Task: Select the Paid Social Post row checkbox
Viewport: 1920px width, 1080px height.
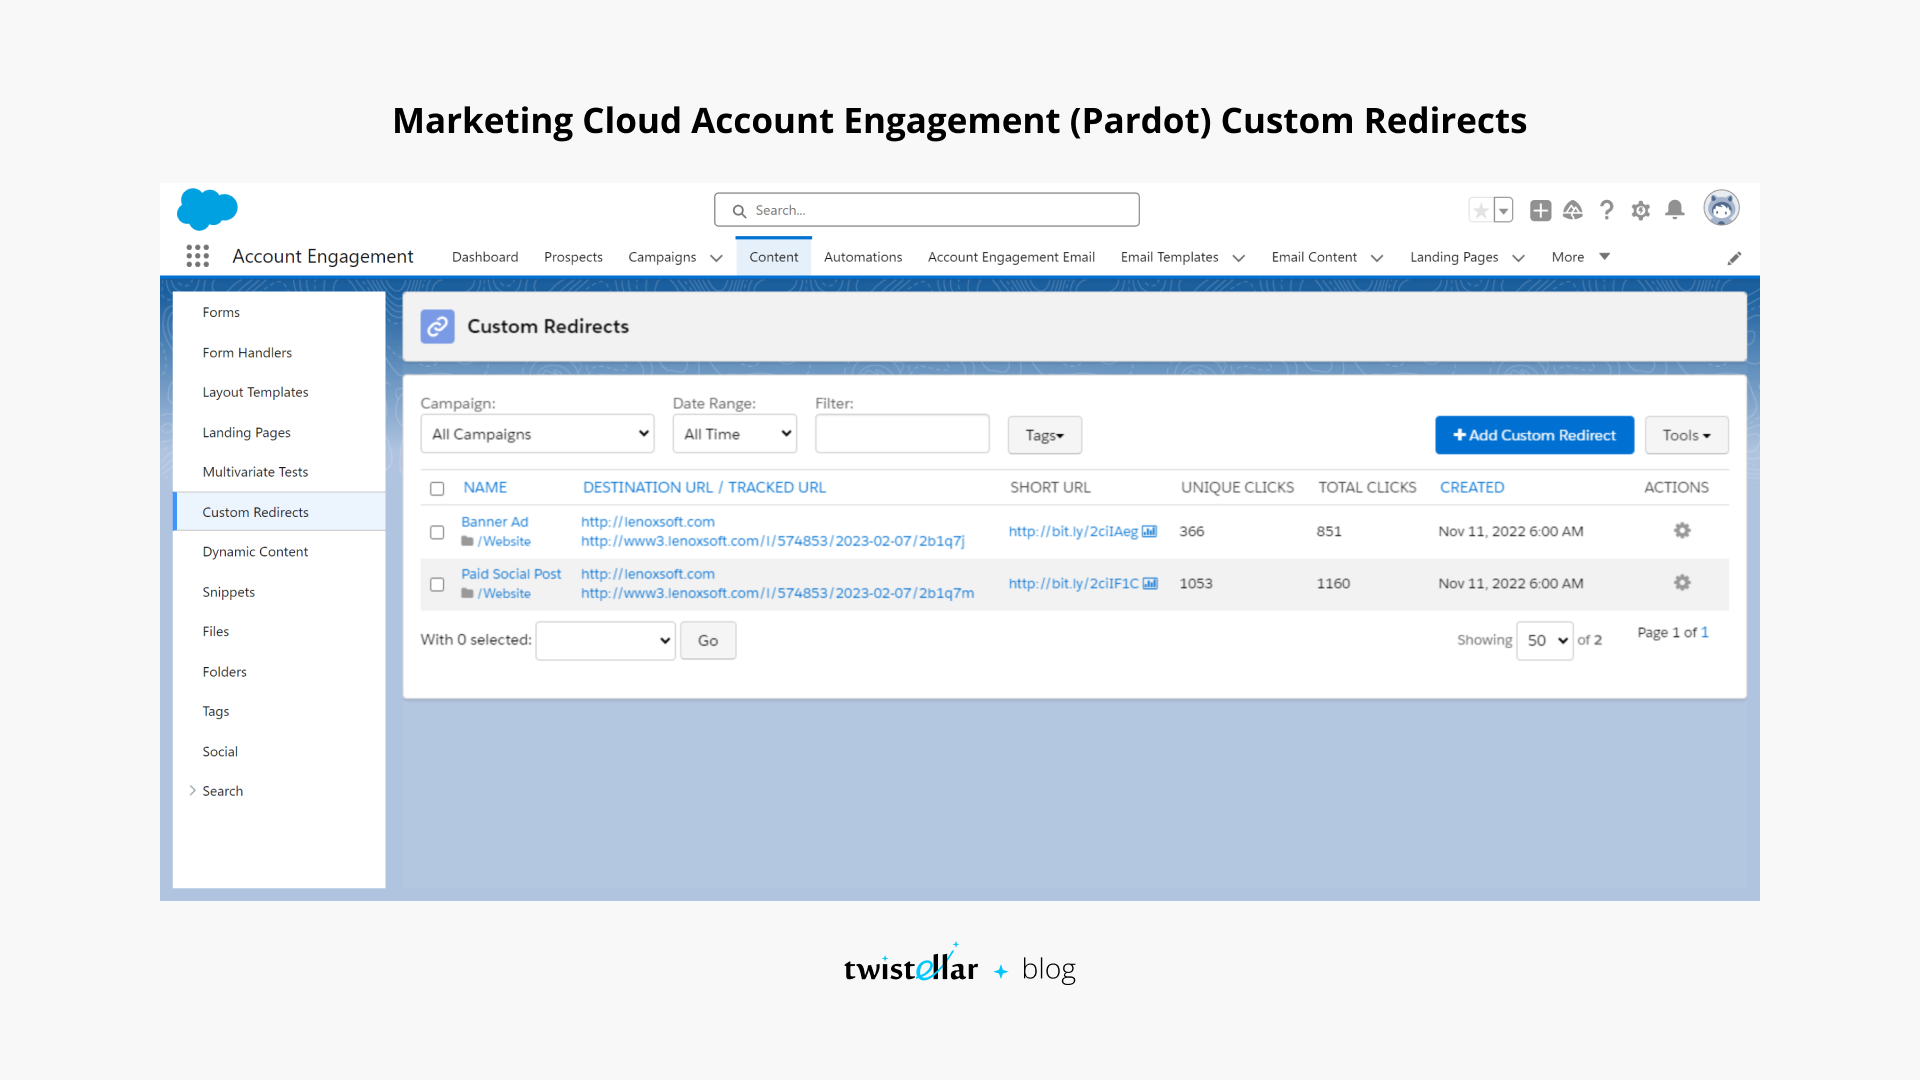Action: coord(437,584)
